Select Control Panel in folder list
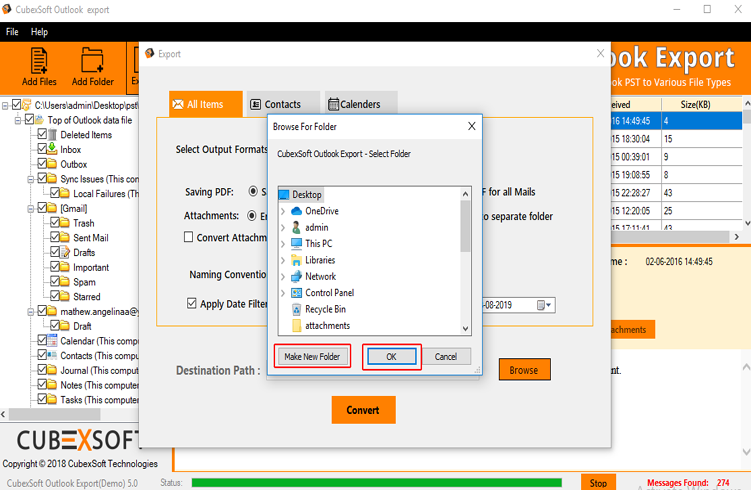The image size is (751, 490). tap(329, 293)
